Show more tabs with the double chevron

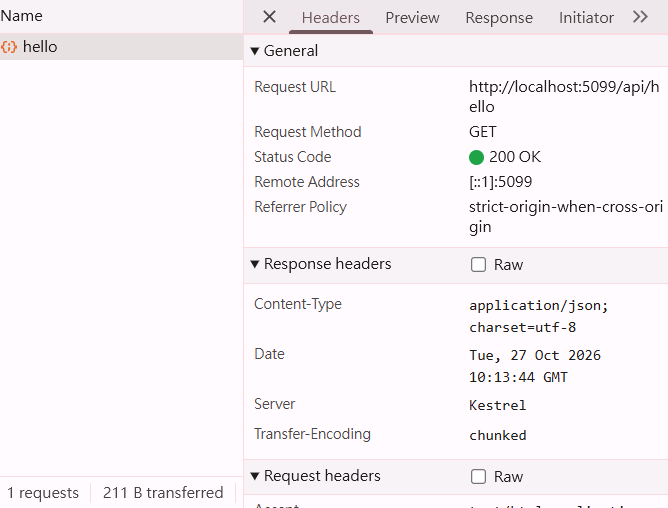pos(640,17)
